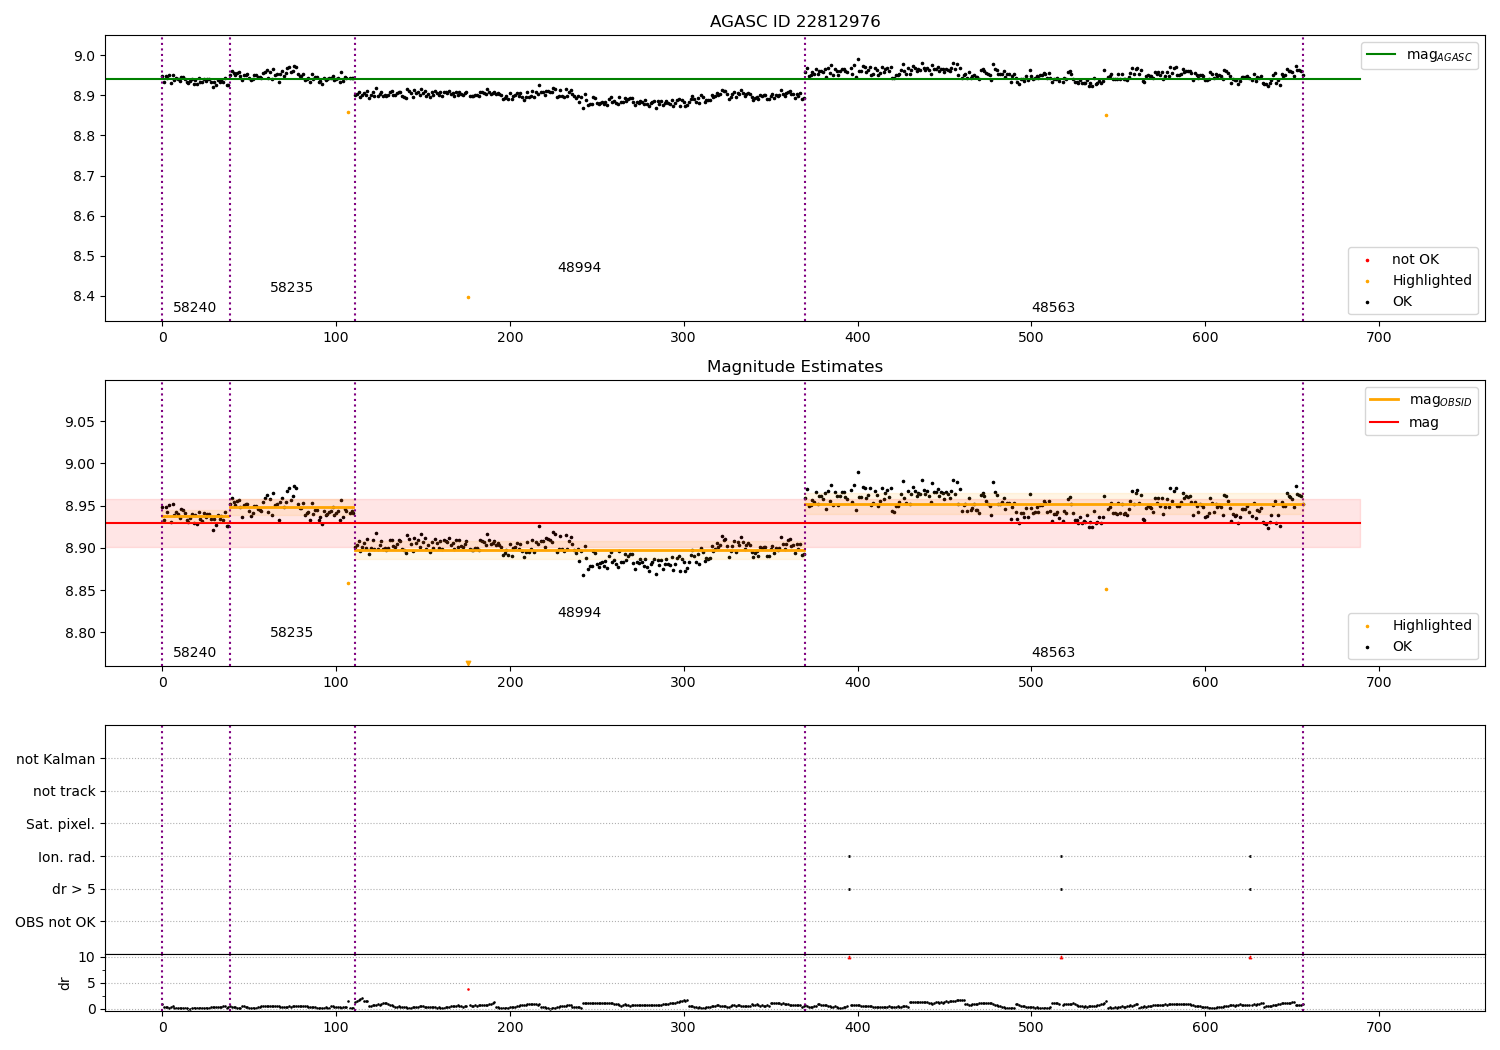Click the title AGASC ID 22812976
Image resolution: width=1500 pixels, height=1050 pixels.
pyautogui.click(x=795, y=22)
